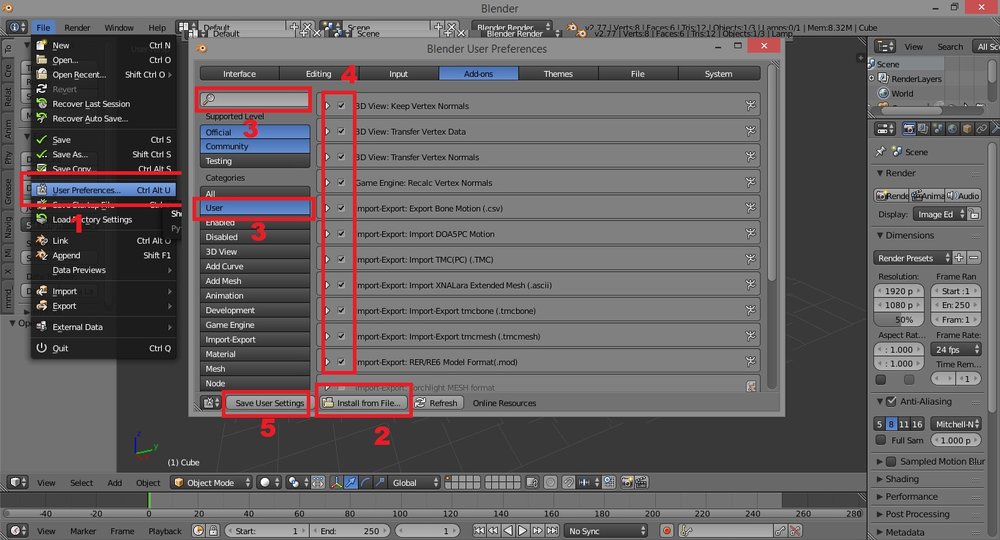Remove a render preset with the minus icon
Image resolution: width=1000 pixels, height=540 pixels.
click(974, 258)
